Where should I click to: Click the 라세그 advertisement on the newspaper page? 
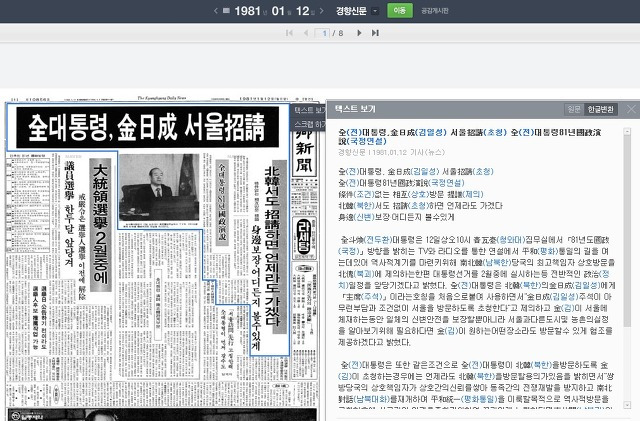[x=304, y=238]
